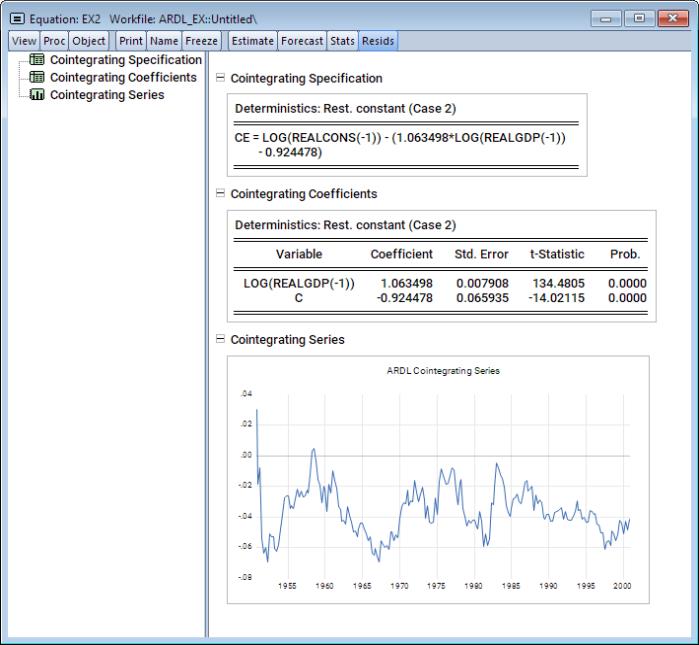The image size is (699, 645).
Task: Click the Estimate button
Action: [x=252, y=41]
